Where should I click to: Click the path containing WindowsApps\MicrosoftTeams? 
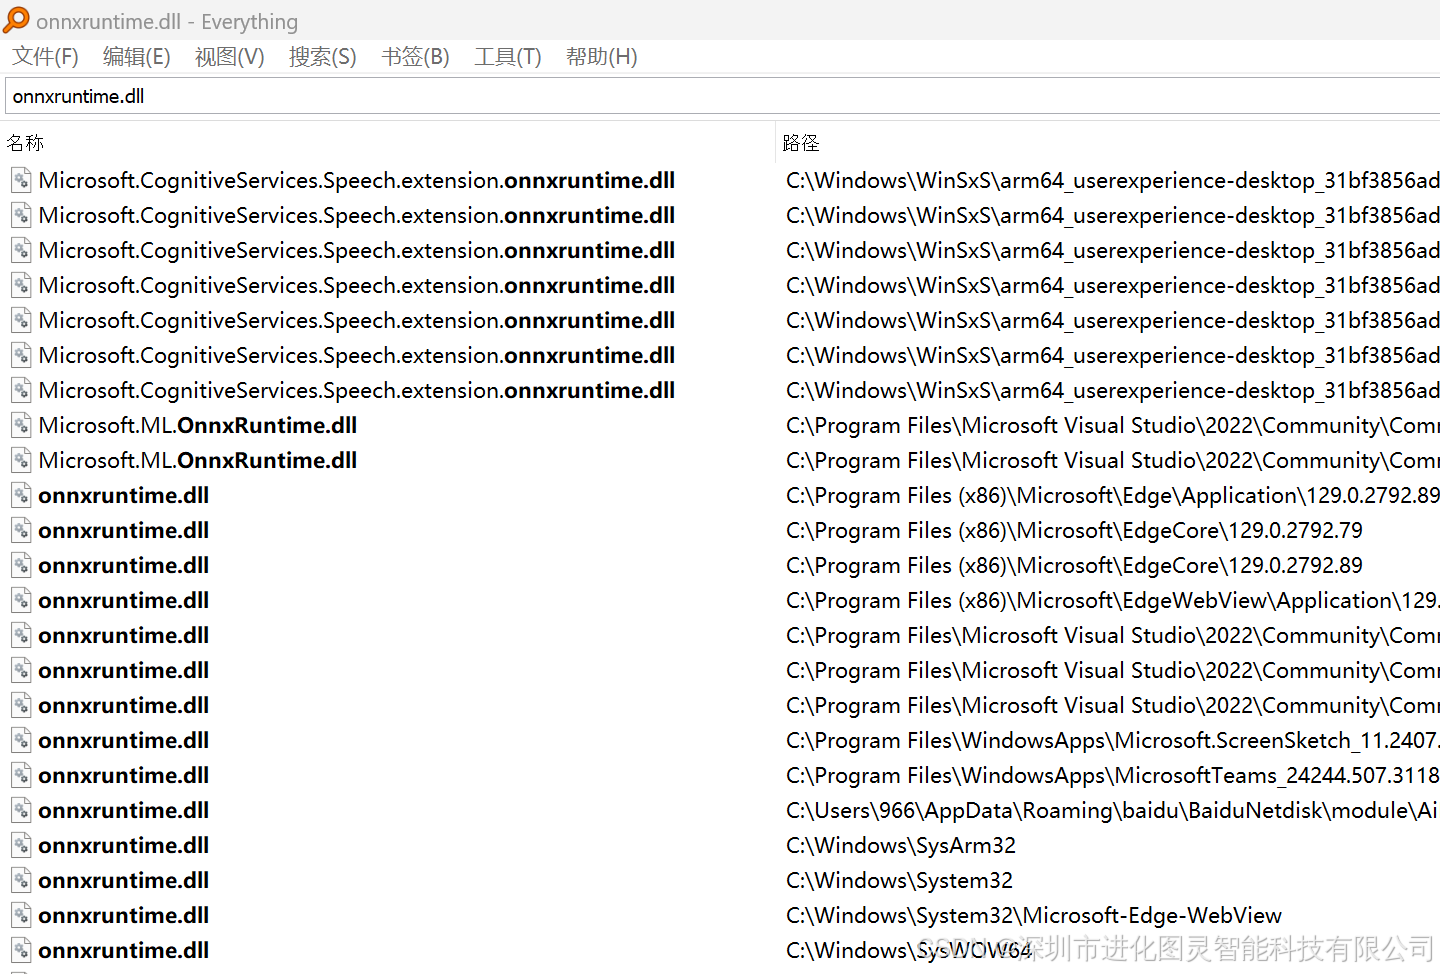tap(1113, 775)
